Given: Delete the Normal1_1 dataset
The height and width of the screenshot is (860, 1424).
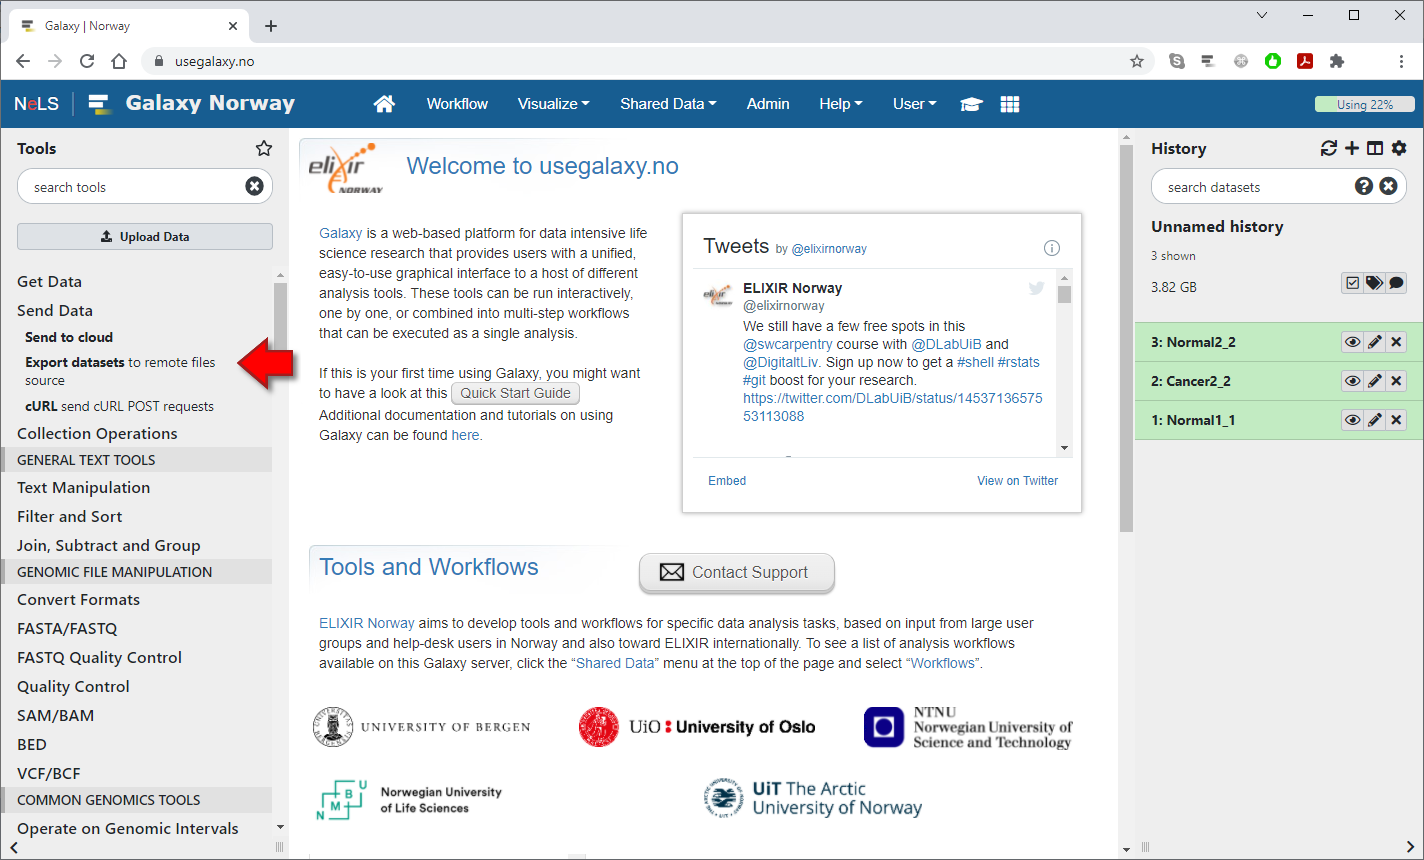Looking at the screenshot, I should pos(1397,420).
